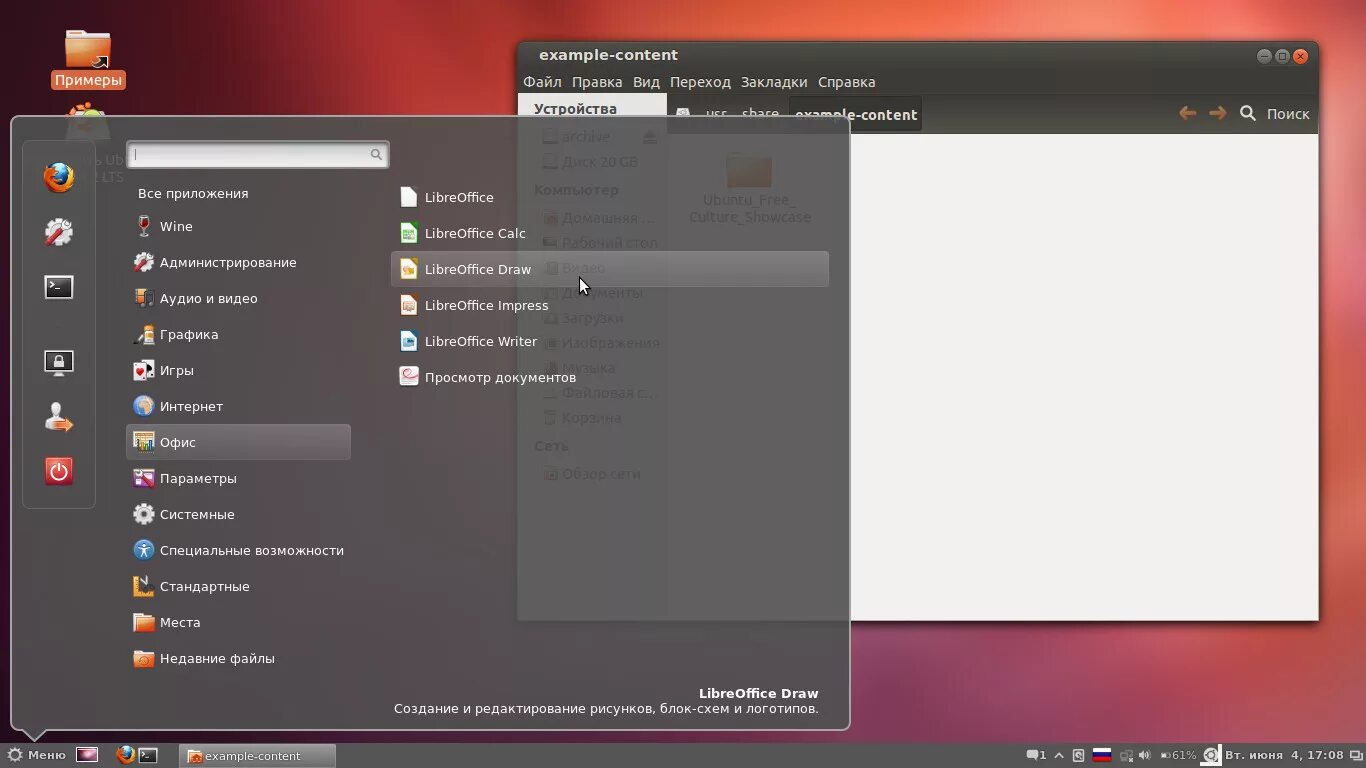Open Недавние файлы
The image size is (1366, 768).
tap(217, 658)
